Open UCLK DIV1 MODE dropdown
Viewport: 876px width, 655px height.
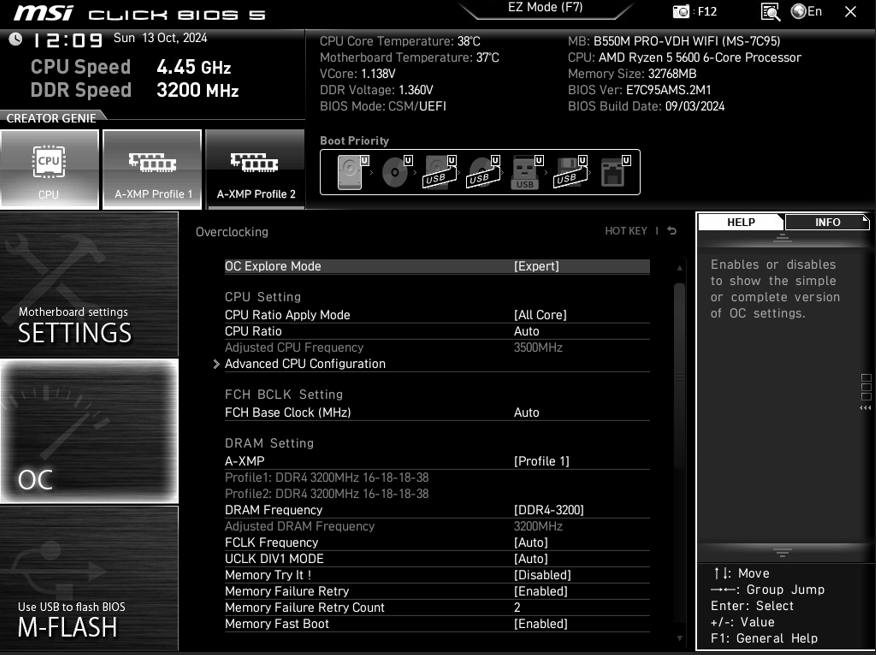(437, 559)
